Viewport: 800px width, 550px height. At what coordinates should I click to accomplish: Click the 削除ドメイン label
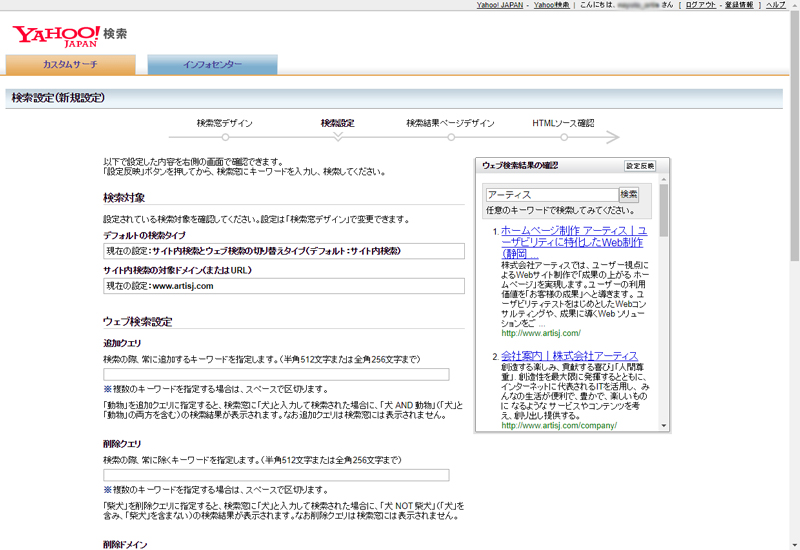point(125,545)
